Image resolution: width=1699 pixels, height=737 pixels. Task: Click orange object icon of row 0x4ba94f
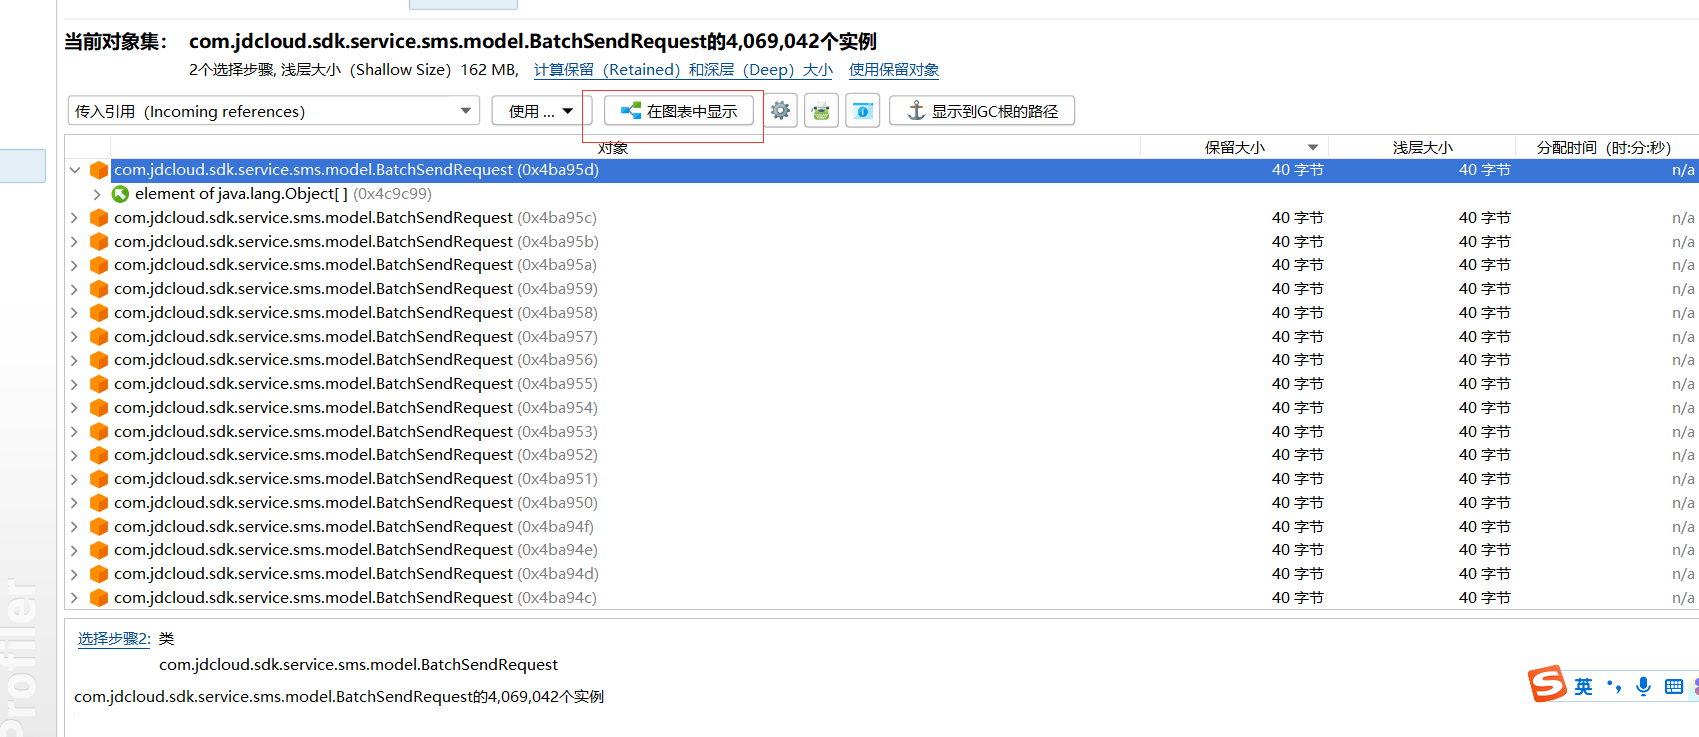click(99, 527)
